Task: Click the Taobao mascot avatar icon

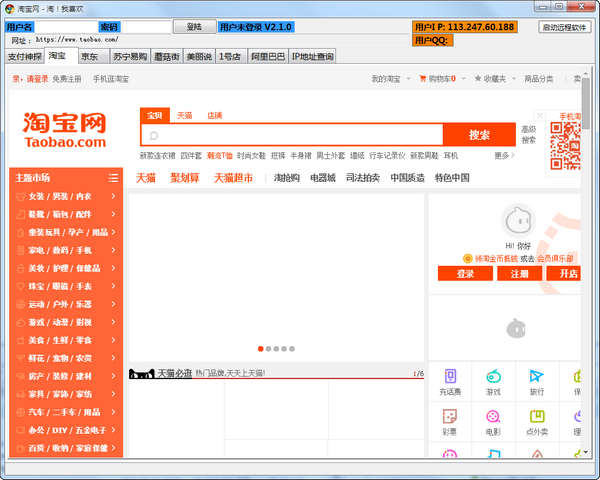Action: [516, 219]
